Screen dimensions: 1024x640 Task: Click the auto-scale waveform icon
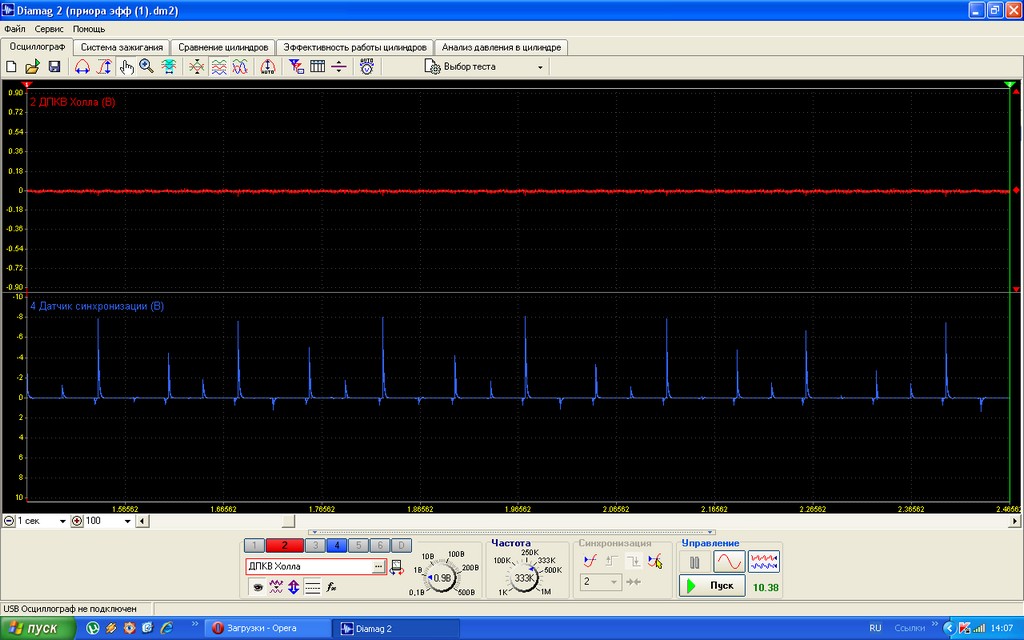click(x=268, y=67)
